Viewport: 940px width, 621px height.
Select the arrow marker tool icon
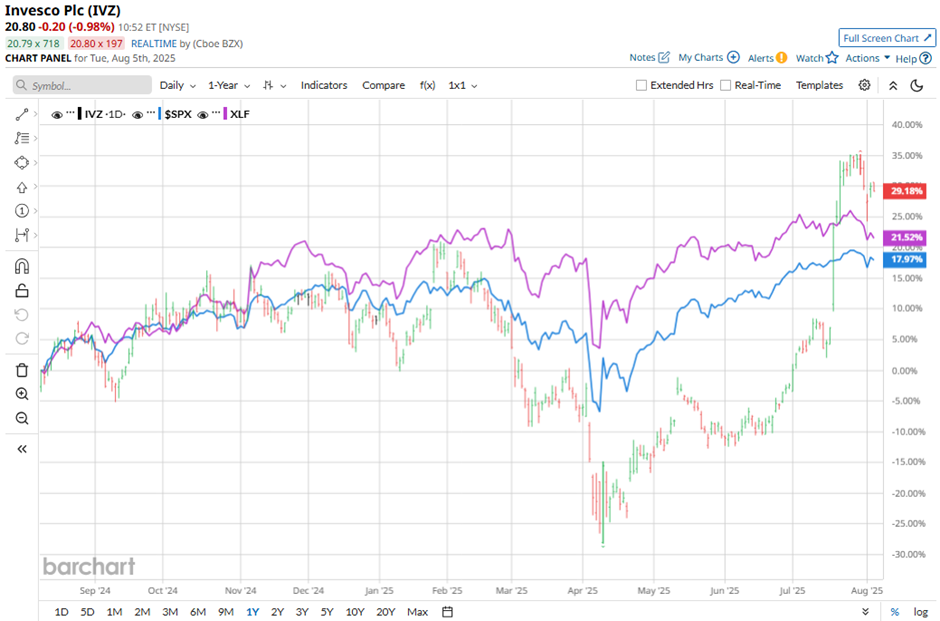point(22,187)
